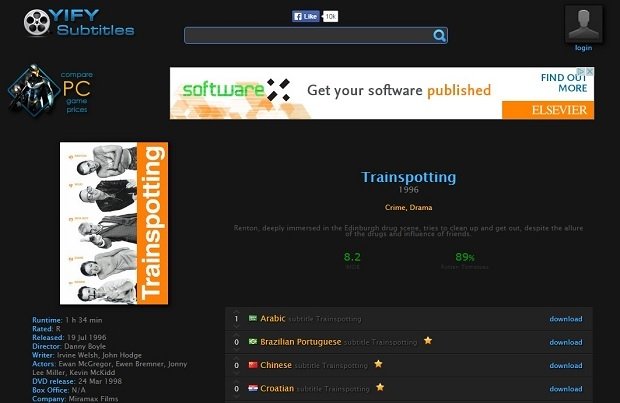Image resolution: width=620 pixels, height=403 pixels.
Task: Close the ad with the X icon
Action: pyautogui.click(x=590, y=72)
